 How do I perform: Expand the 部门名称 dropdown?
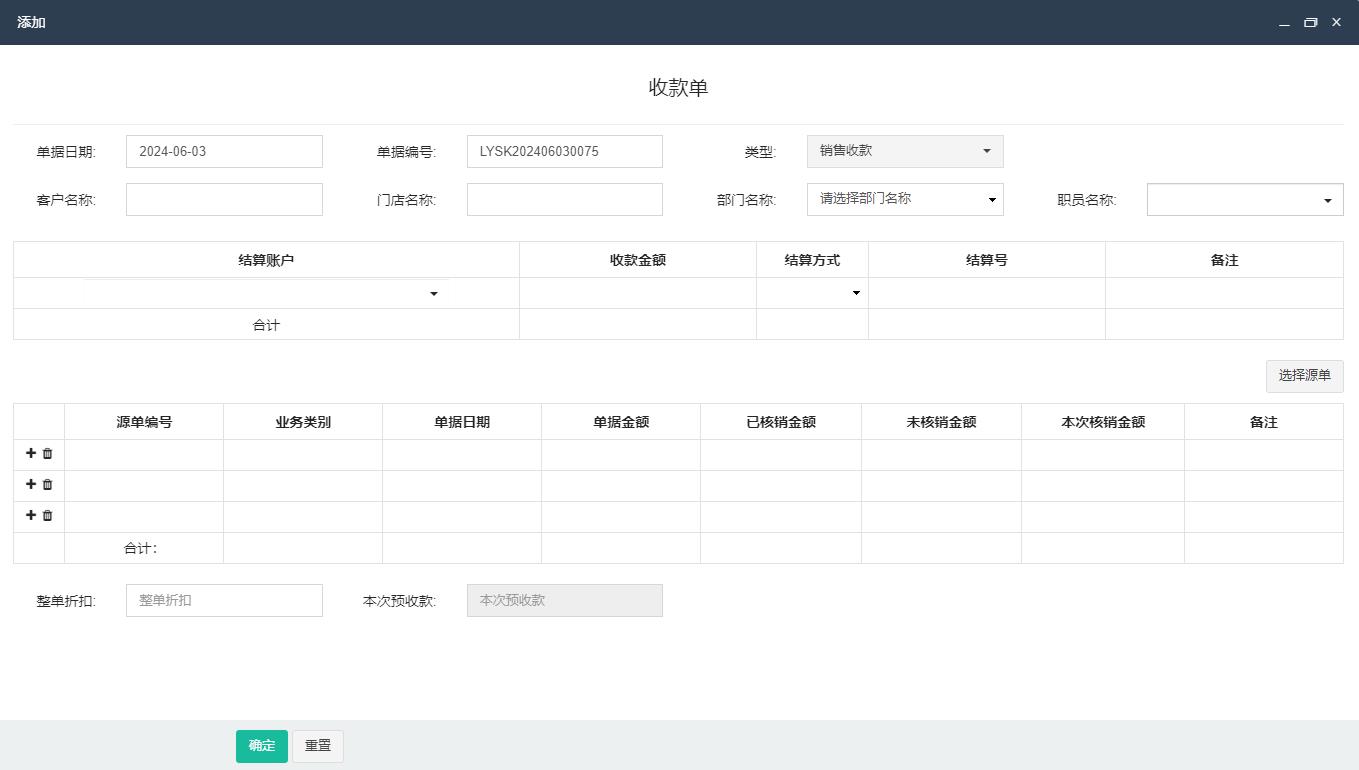[x=904, y=199]
